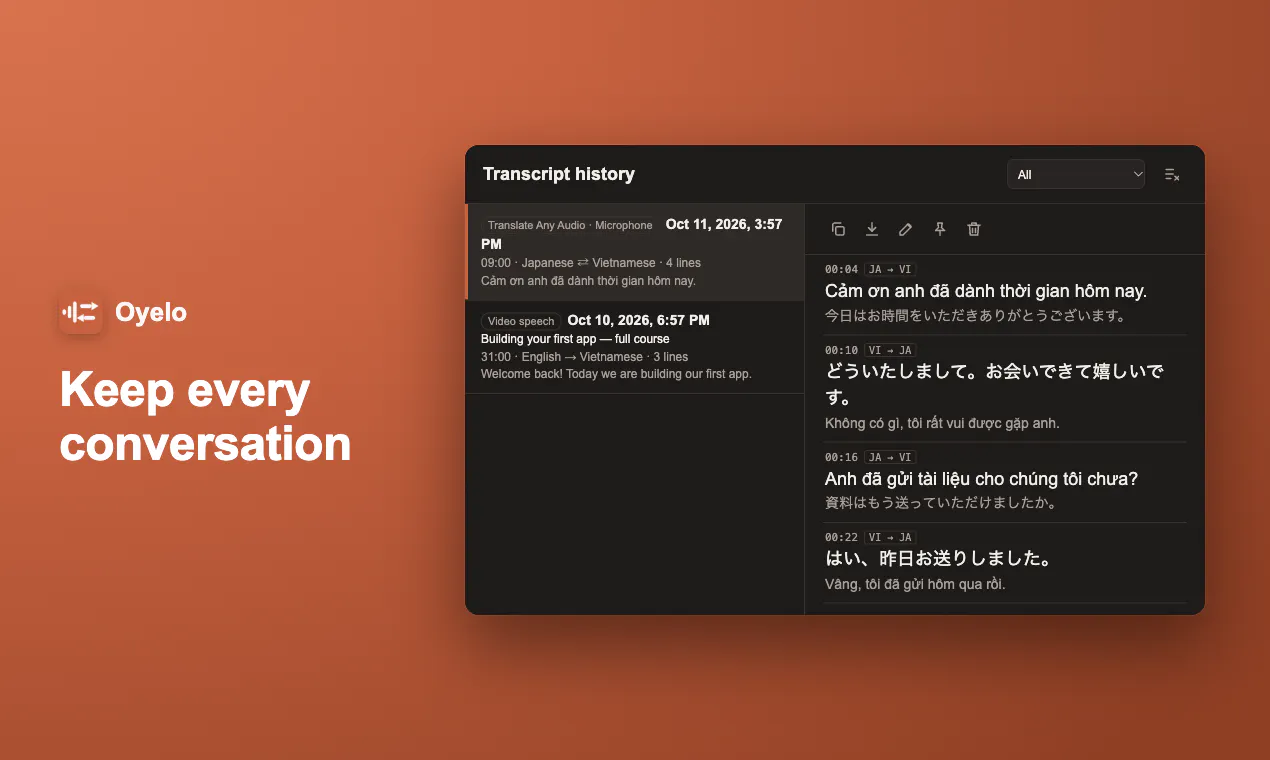This screenshot has width=1270, height=760.
Task: Click the JA → VI badge at 00:04
Action: pos(890,269)
